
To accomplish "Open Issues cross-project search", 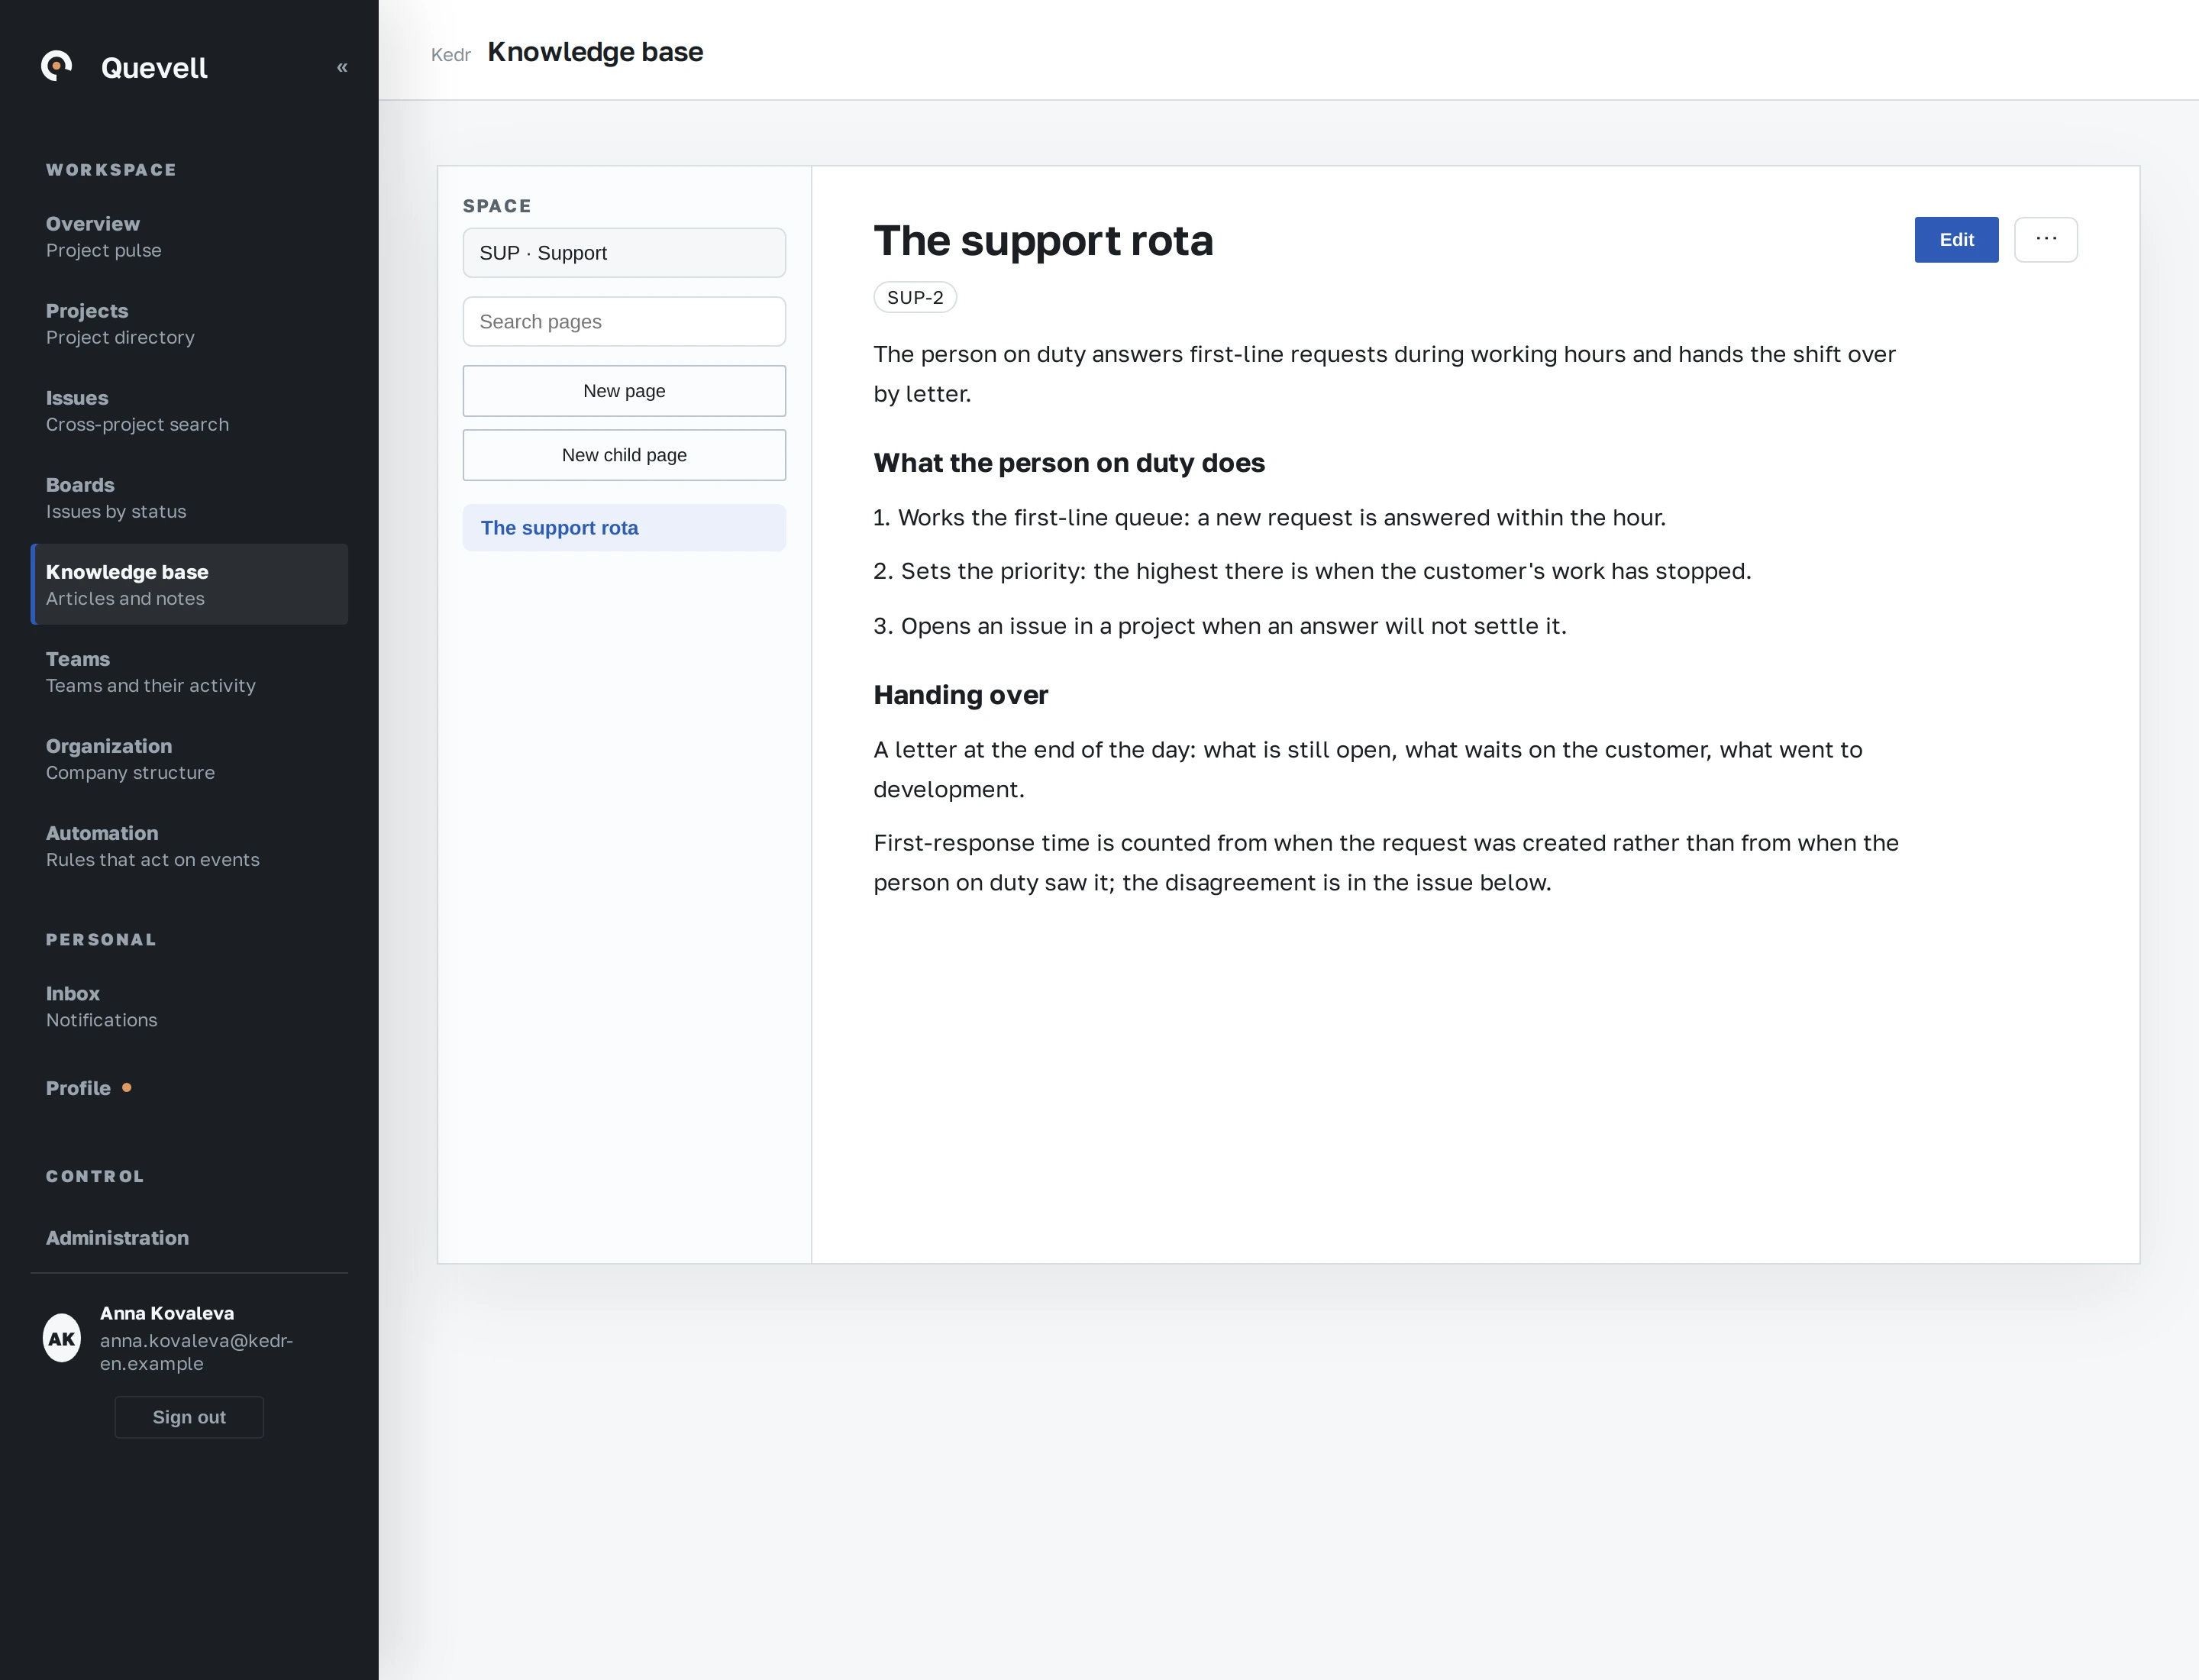I will pos(189,411).
